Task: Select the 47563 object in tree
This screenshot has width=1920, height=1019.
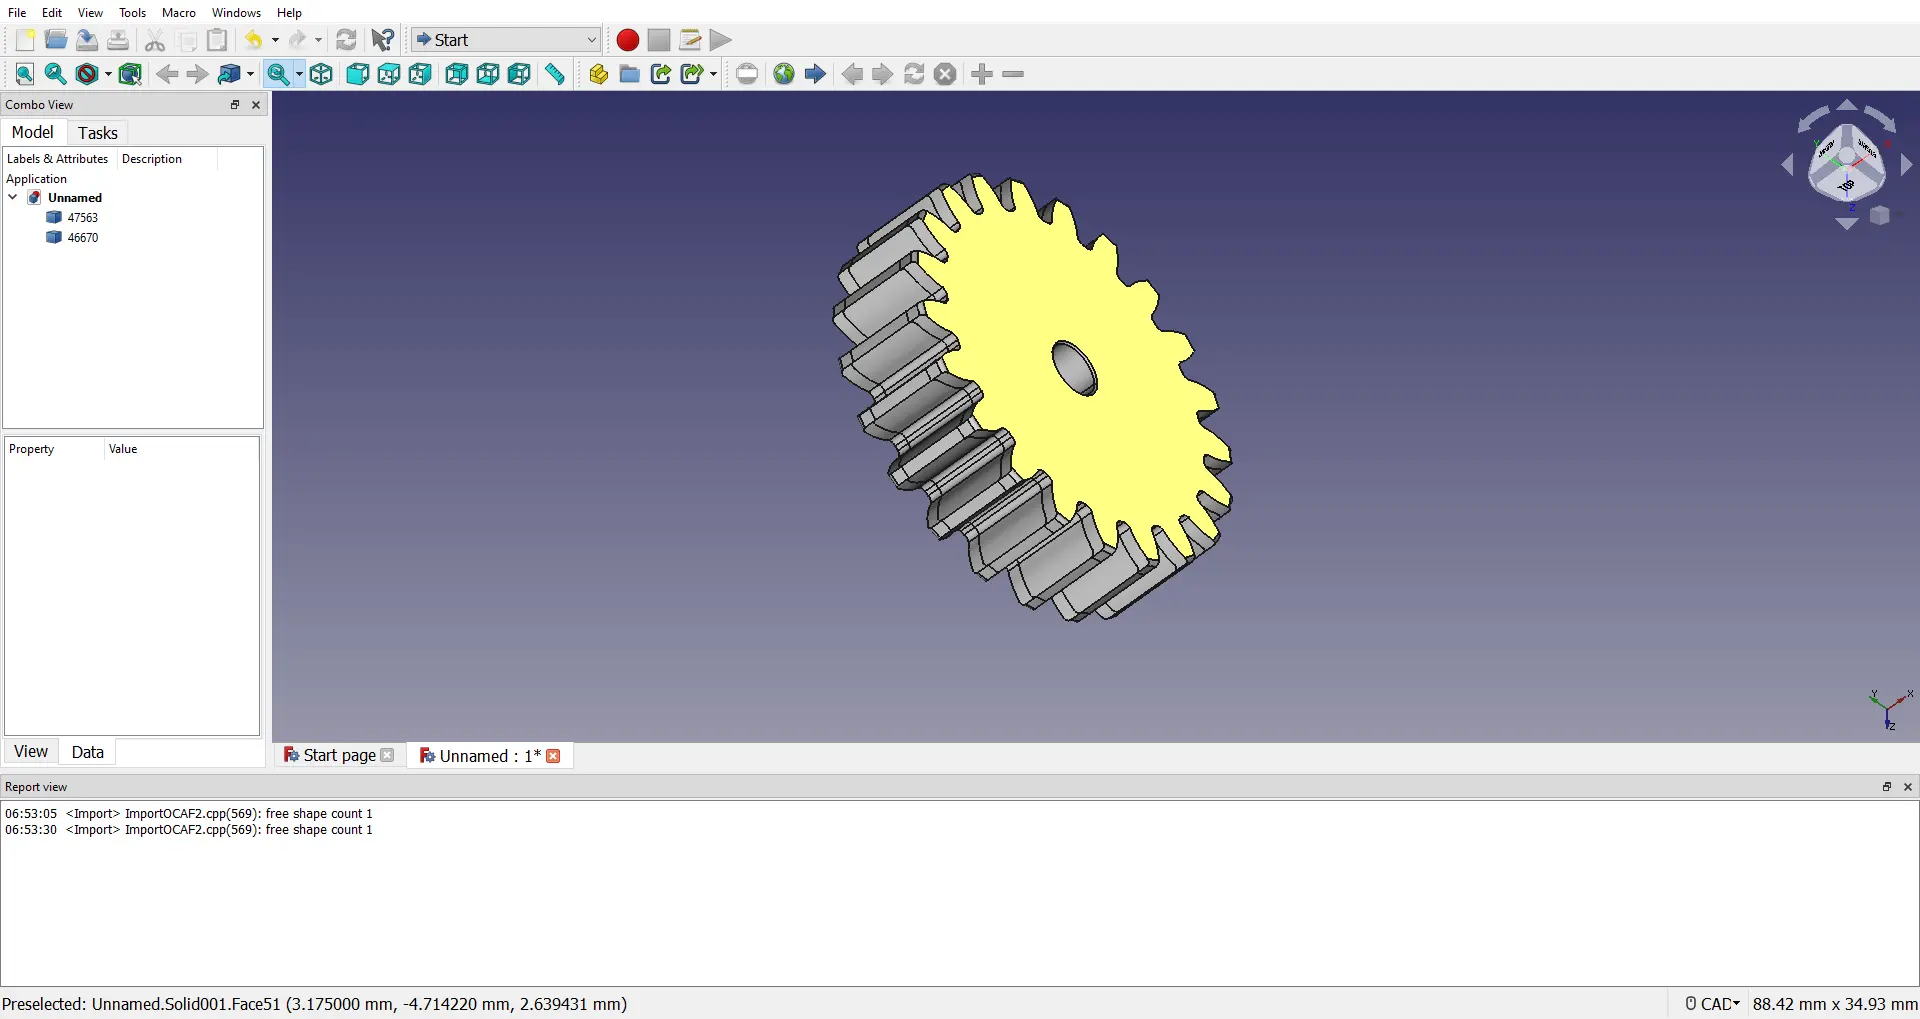Action: pyautogui.click(x=82, y=218)
